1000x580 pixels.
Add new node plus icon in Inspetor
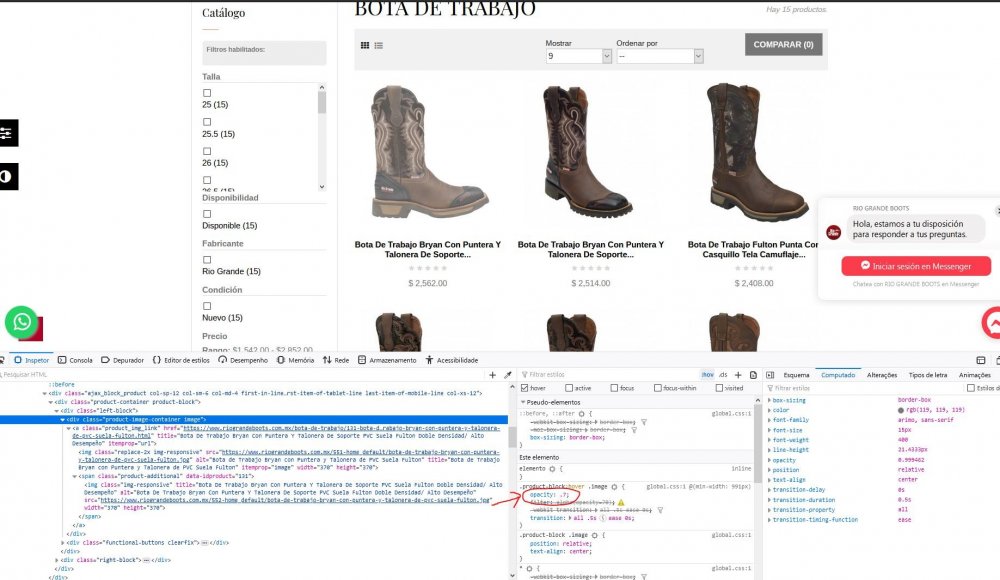(492, 375)
